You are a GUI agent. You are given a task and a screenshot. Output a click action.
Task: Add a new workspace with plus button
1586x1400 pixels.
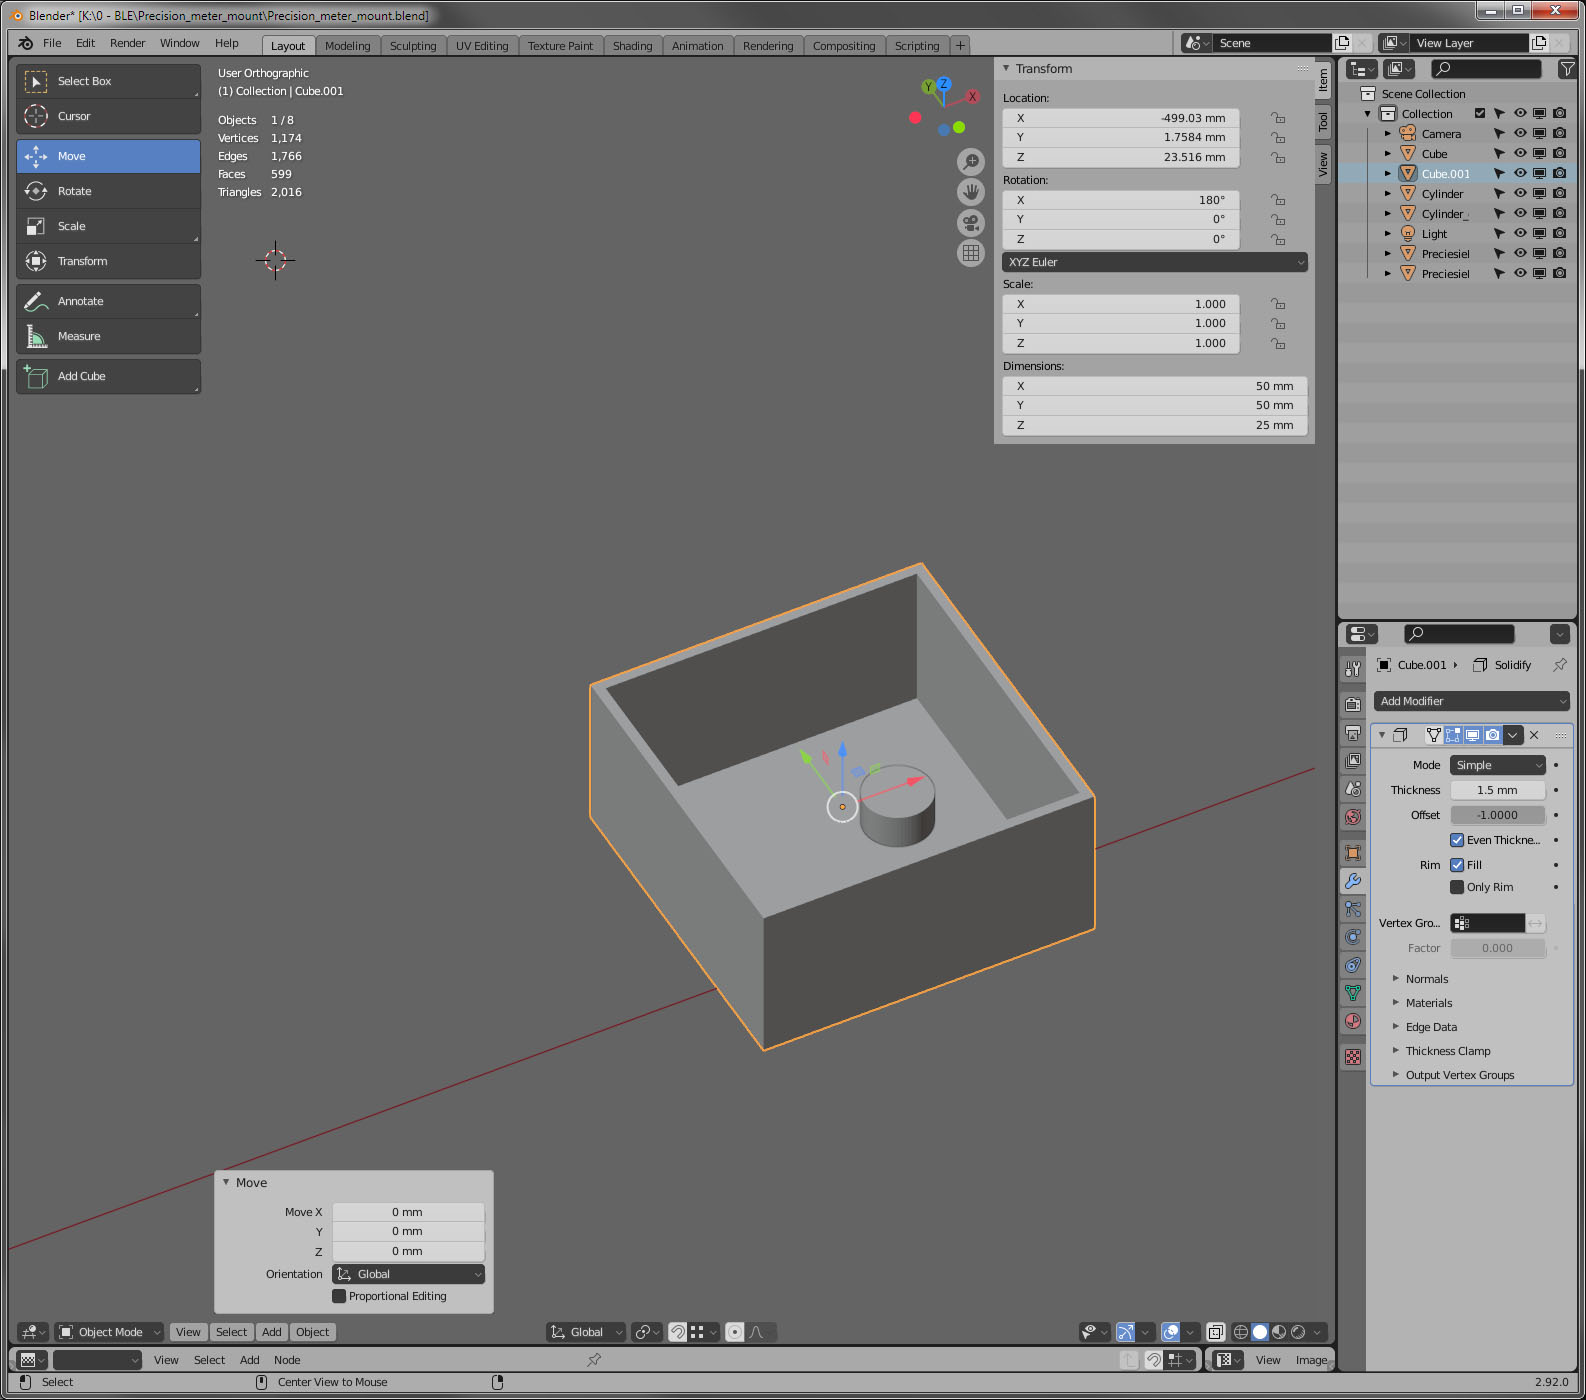click(x=960, y=45)
